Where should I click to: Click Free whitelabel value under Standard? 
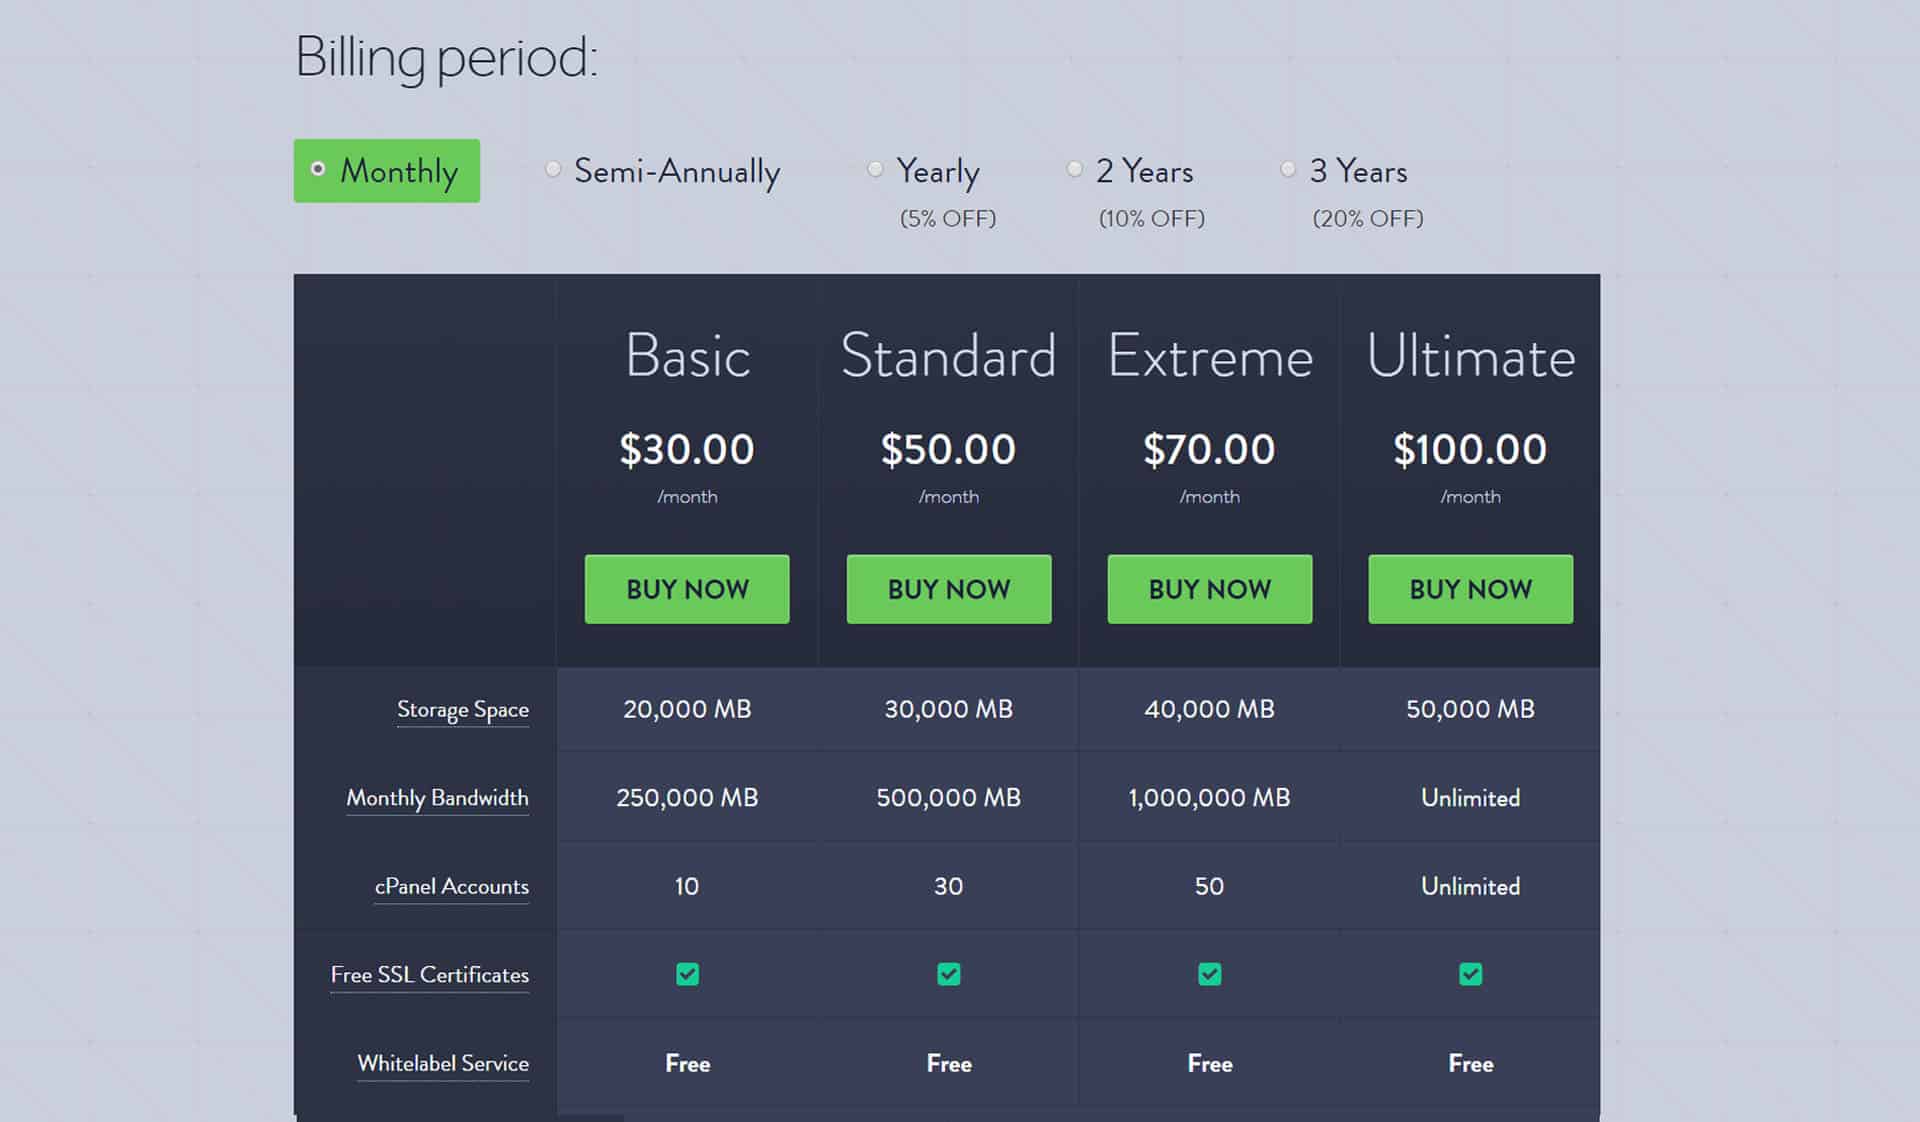[949, 1064]
